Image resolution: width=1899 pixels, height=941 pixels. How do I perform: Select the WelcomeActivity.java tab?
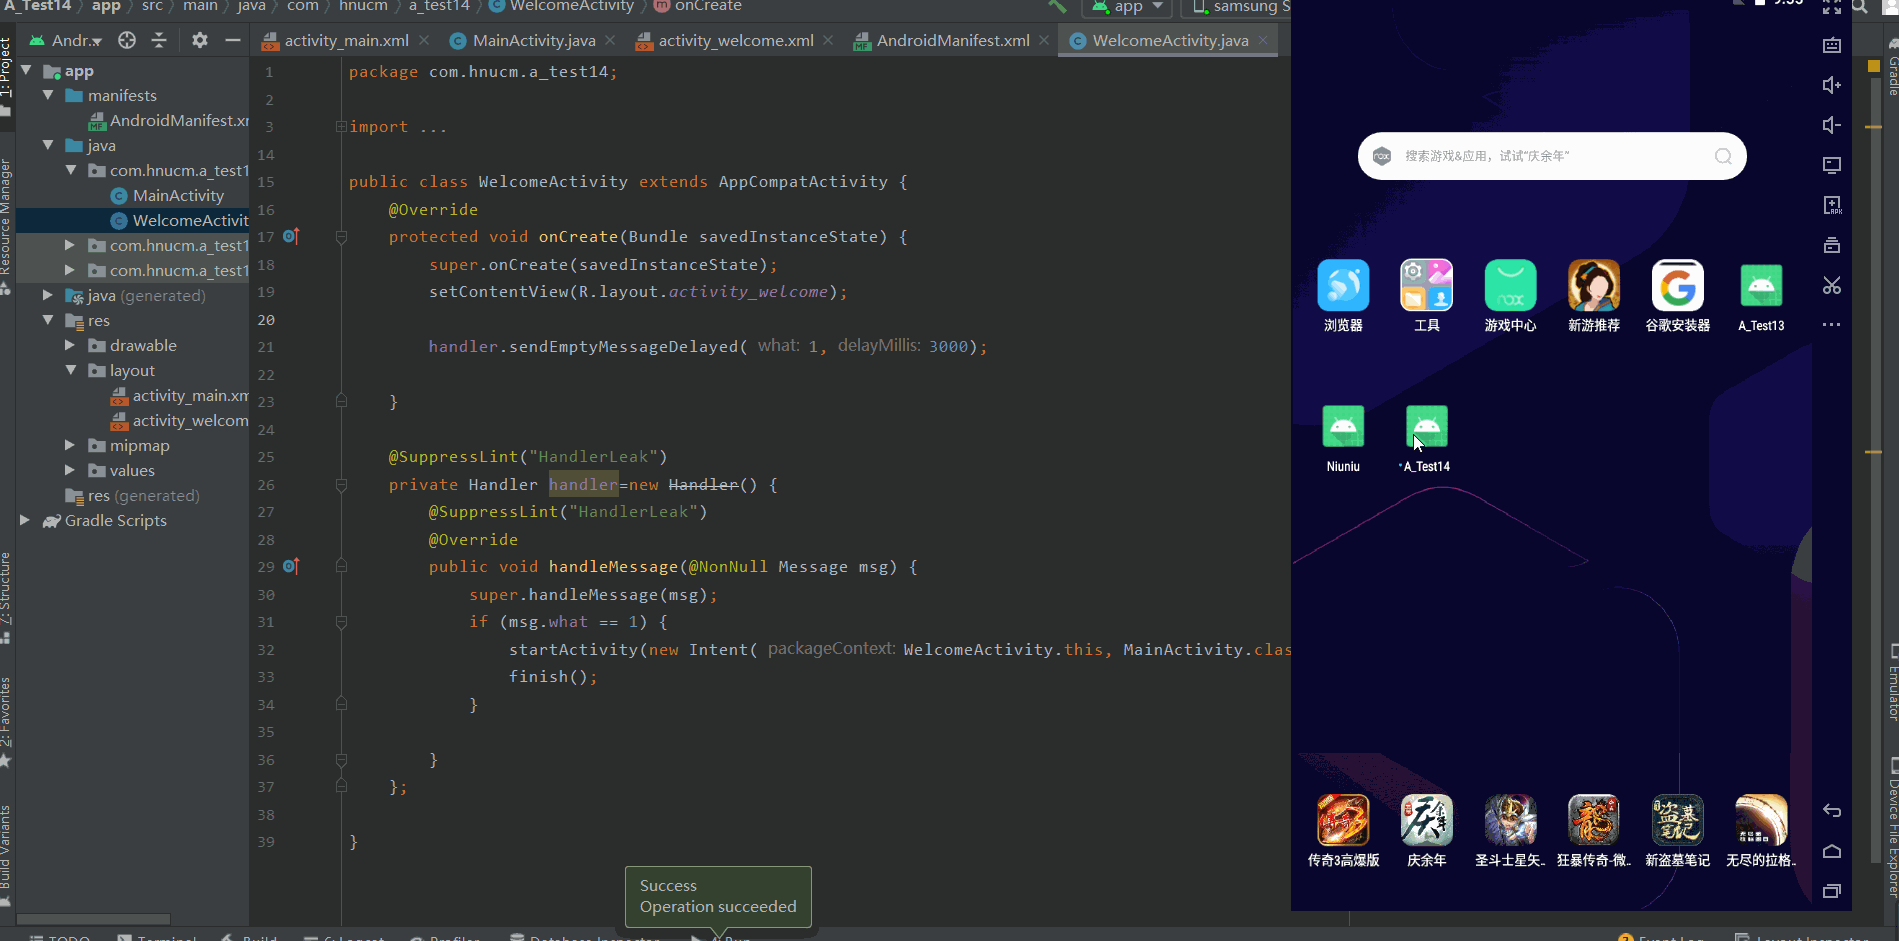pyautogui.click(x=1169, y=40)
